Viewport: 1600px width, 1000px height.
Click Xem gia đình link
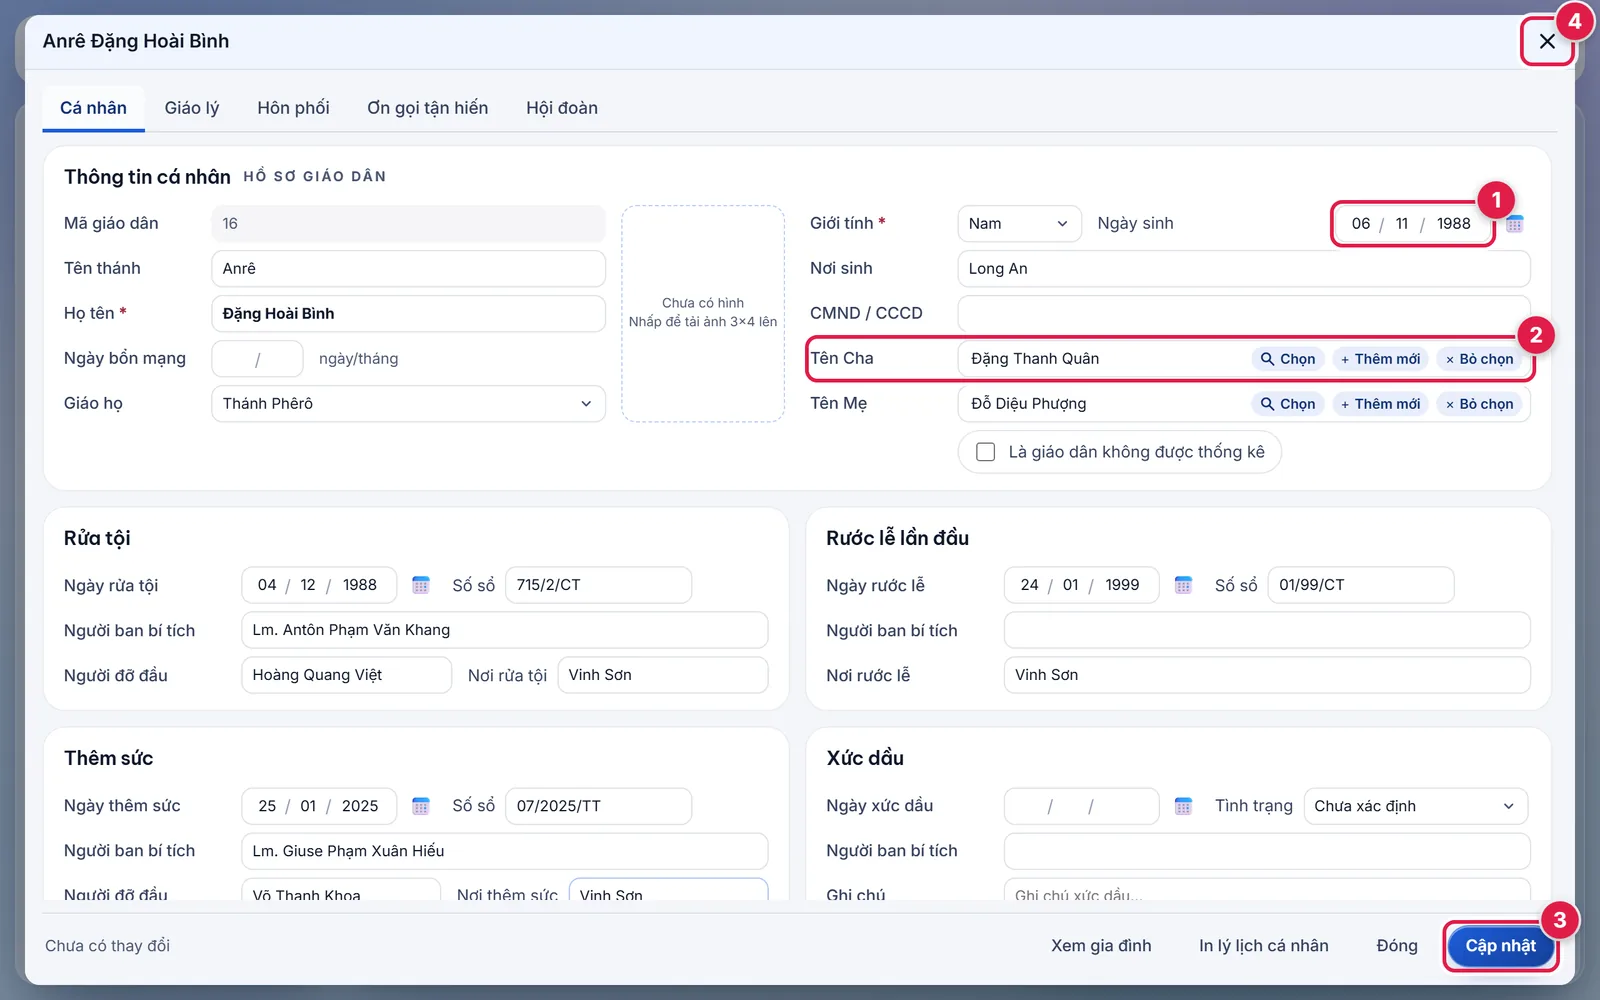tap(1101, 946)
